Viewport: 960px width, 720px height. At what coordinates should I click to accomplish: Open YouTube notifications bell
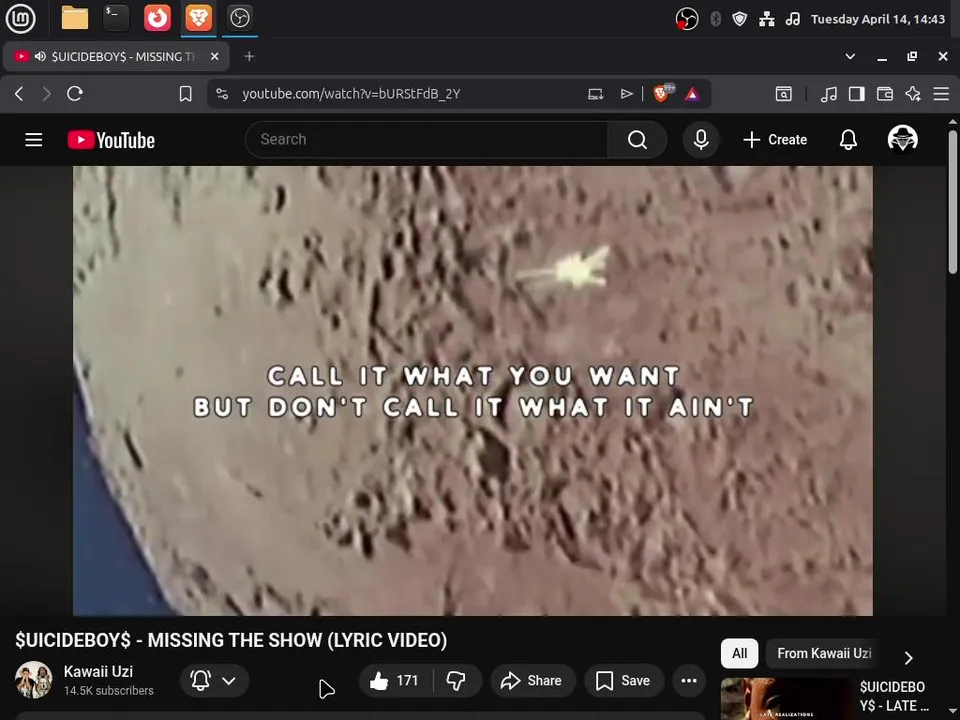[848, 140]
